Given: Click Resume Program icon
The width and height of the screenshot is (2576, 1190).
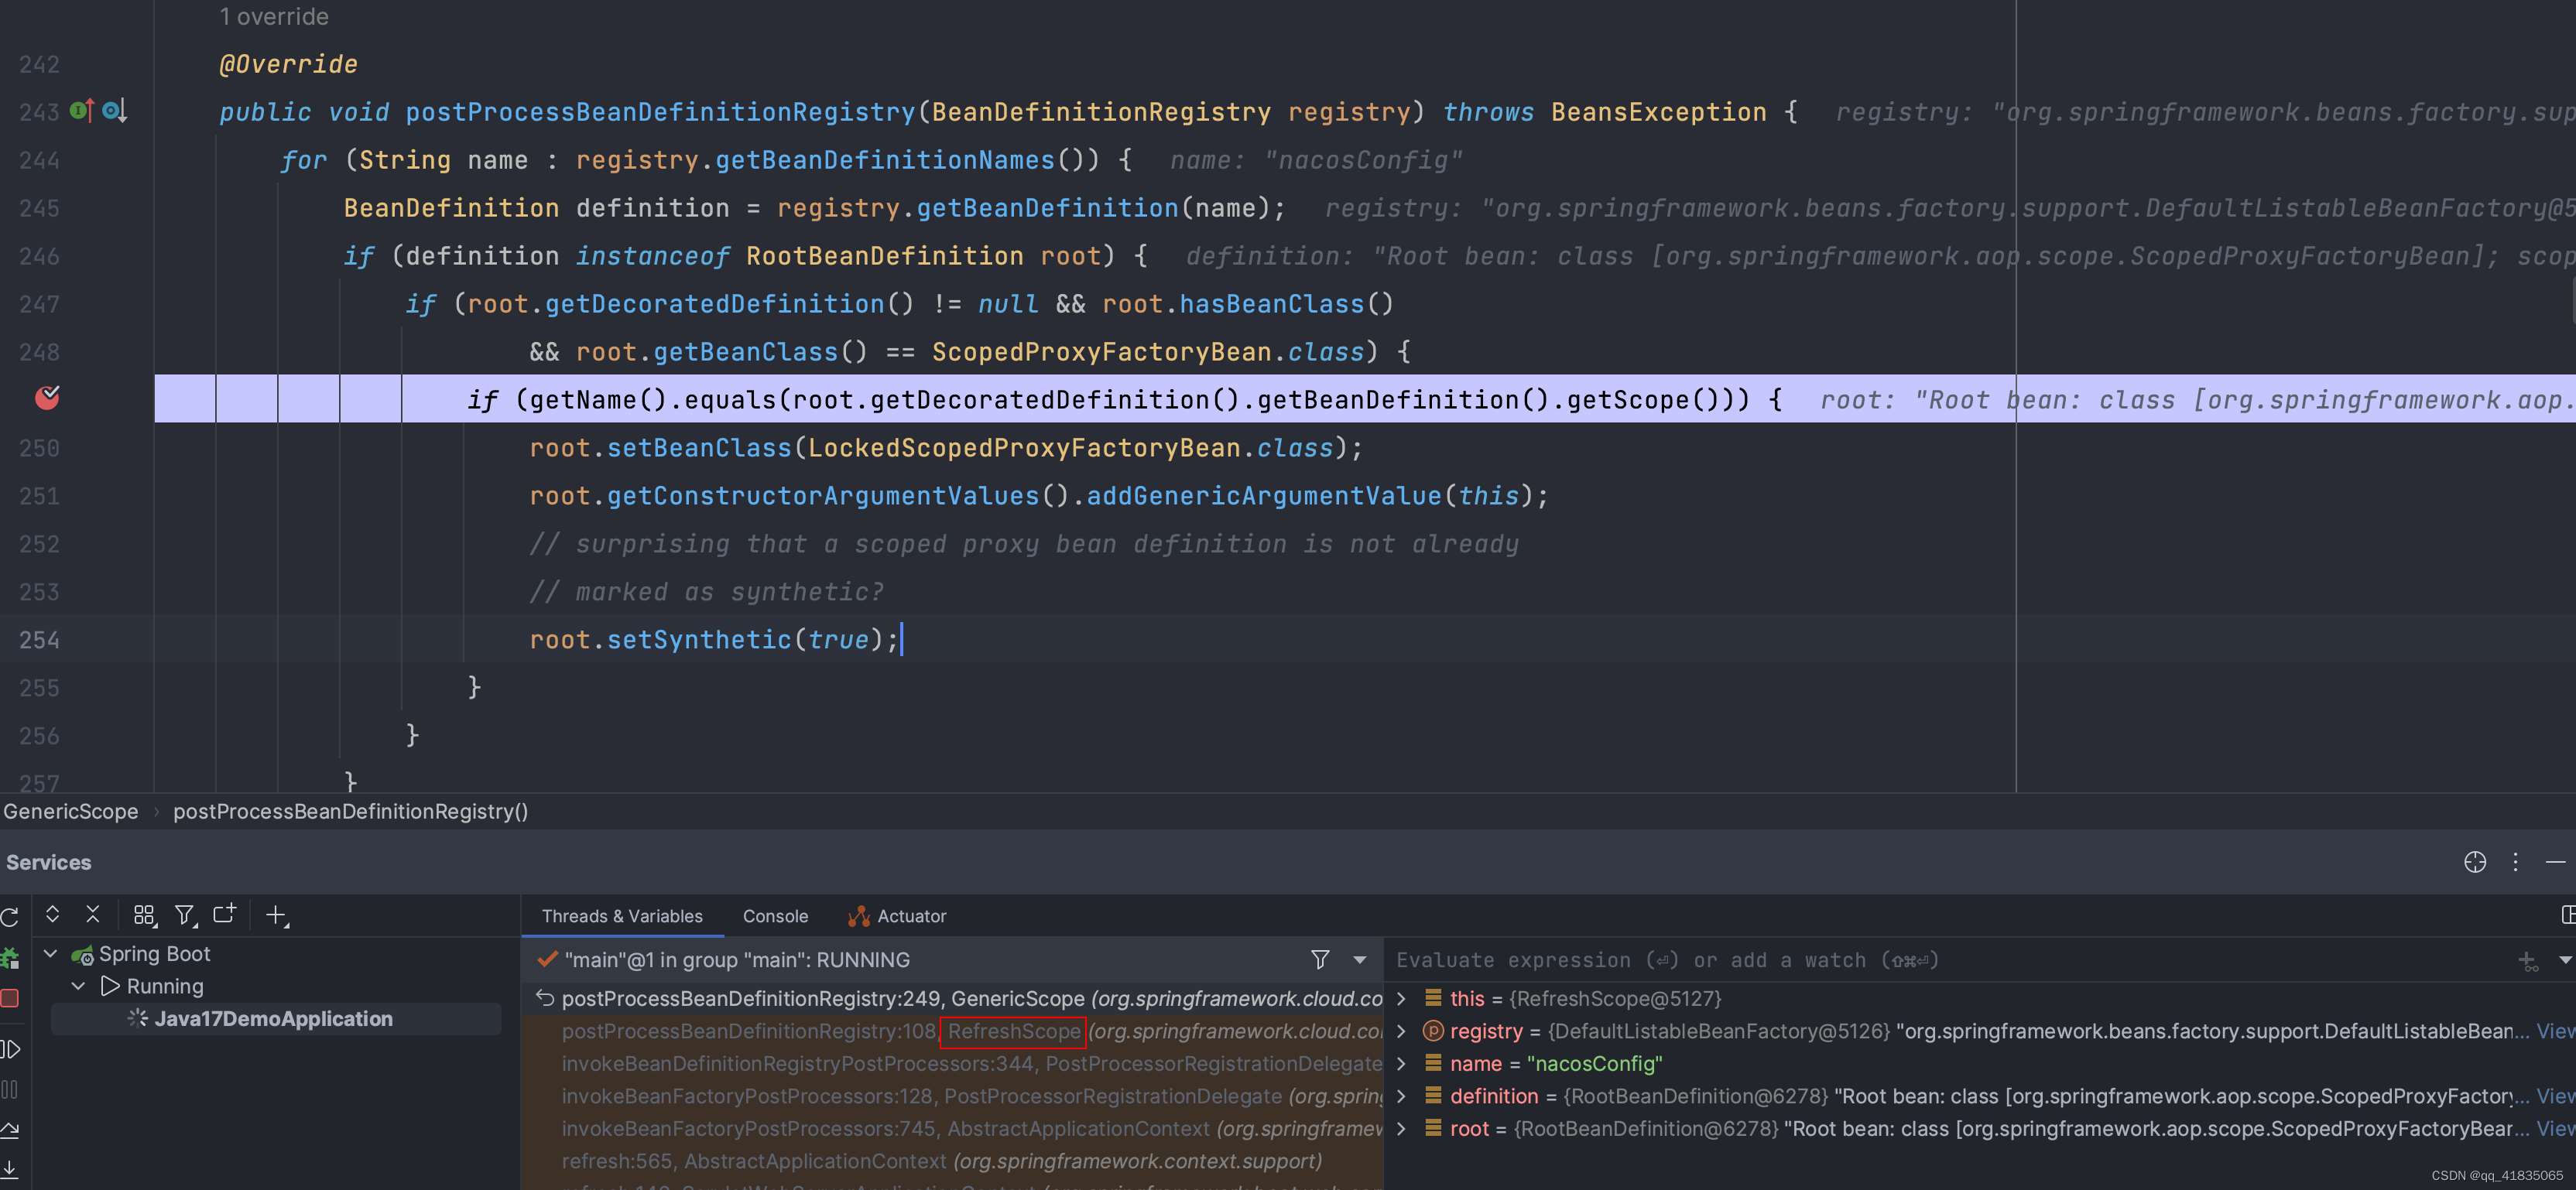Looking at the screenshot, I should [10, 1048].
